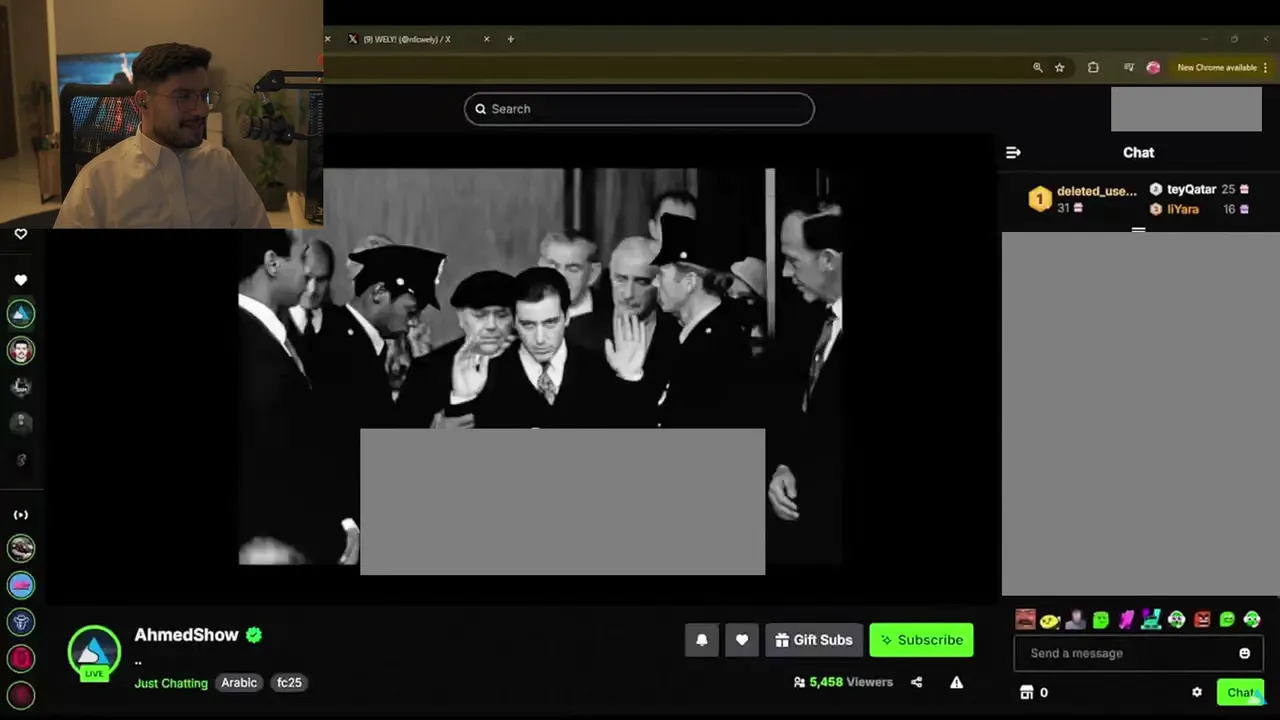Click the green Subscribe button
The image size is (1280, 720).
coord(921,640)
